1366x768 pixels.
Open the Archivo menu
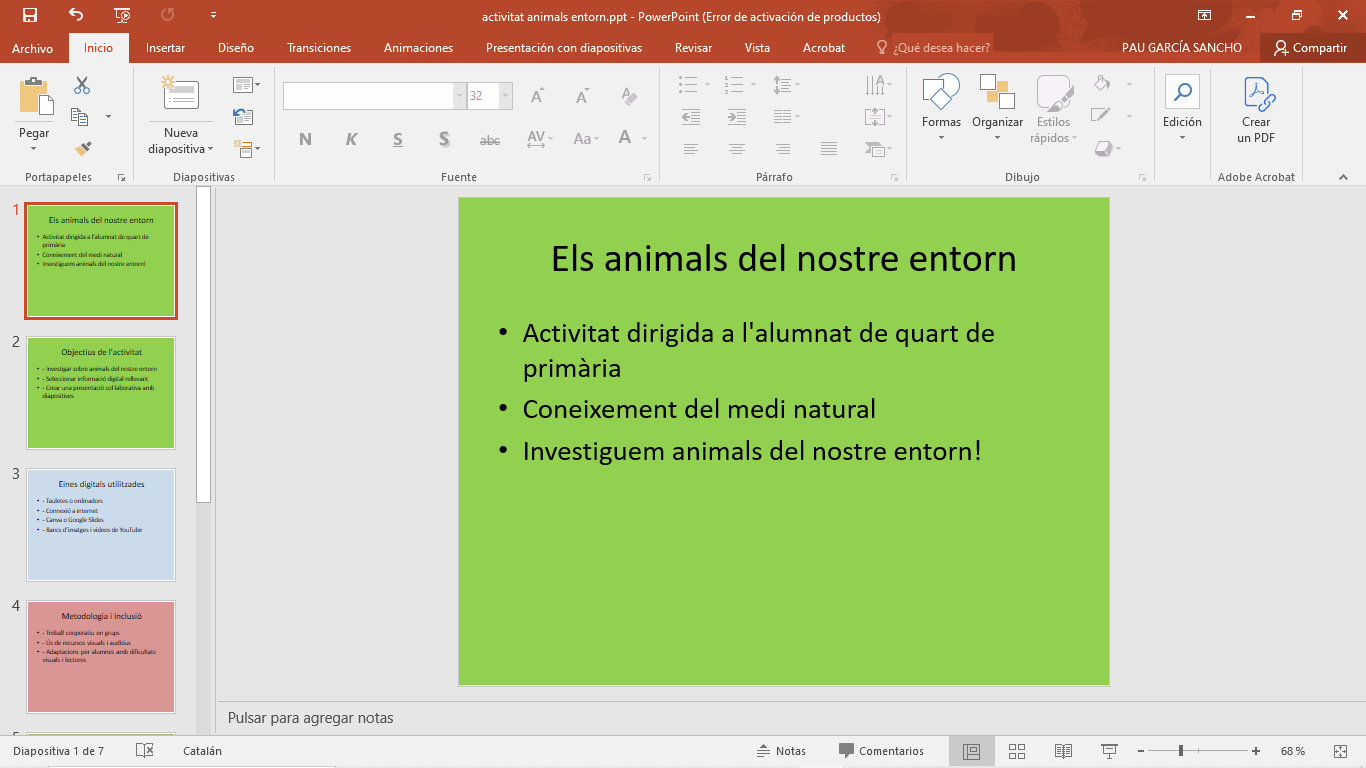pyautogui.click(x=32, y=48)
